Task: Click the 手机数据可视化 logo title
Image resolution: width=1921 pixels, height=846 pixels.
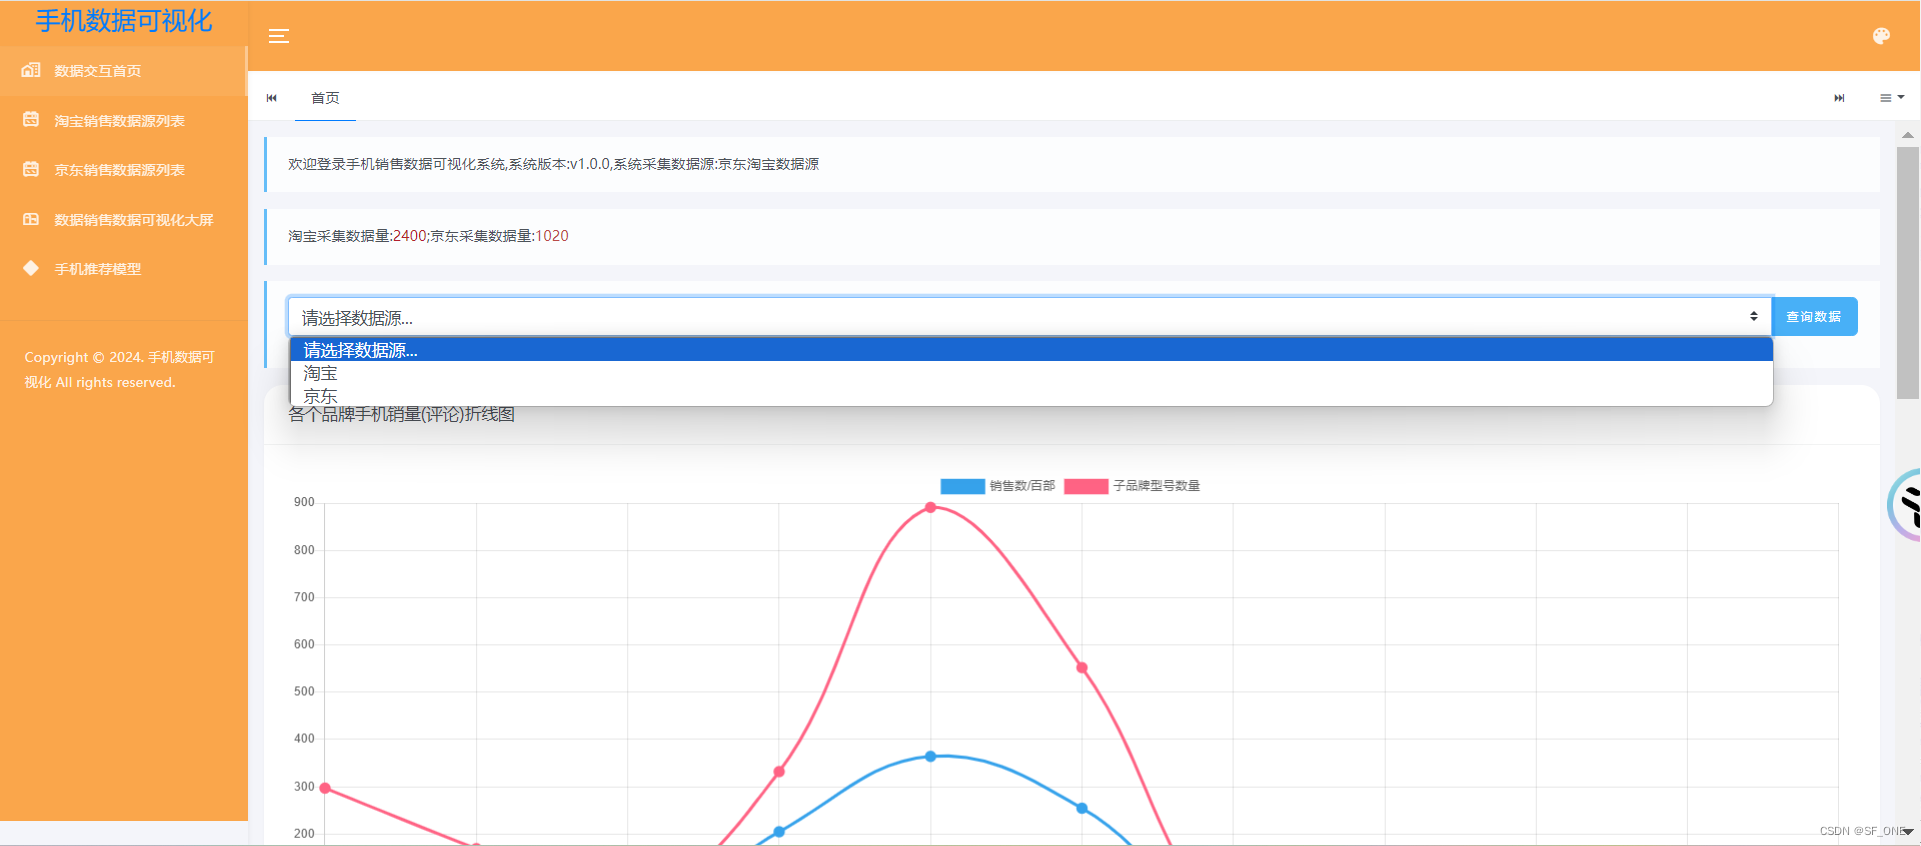Action: tap(124, 21)
